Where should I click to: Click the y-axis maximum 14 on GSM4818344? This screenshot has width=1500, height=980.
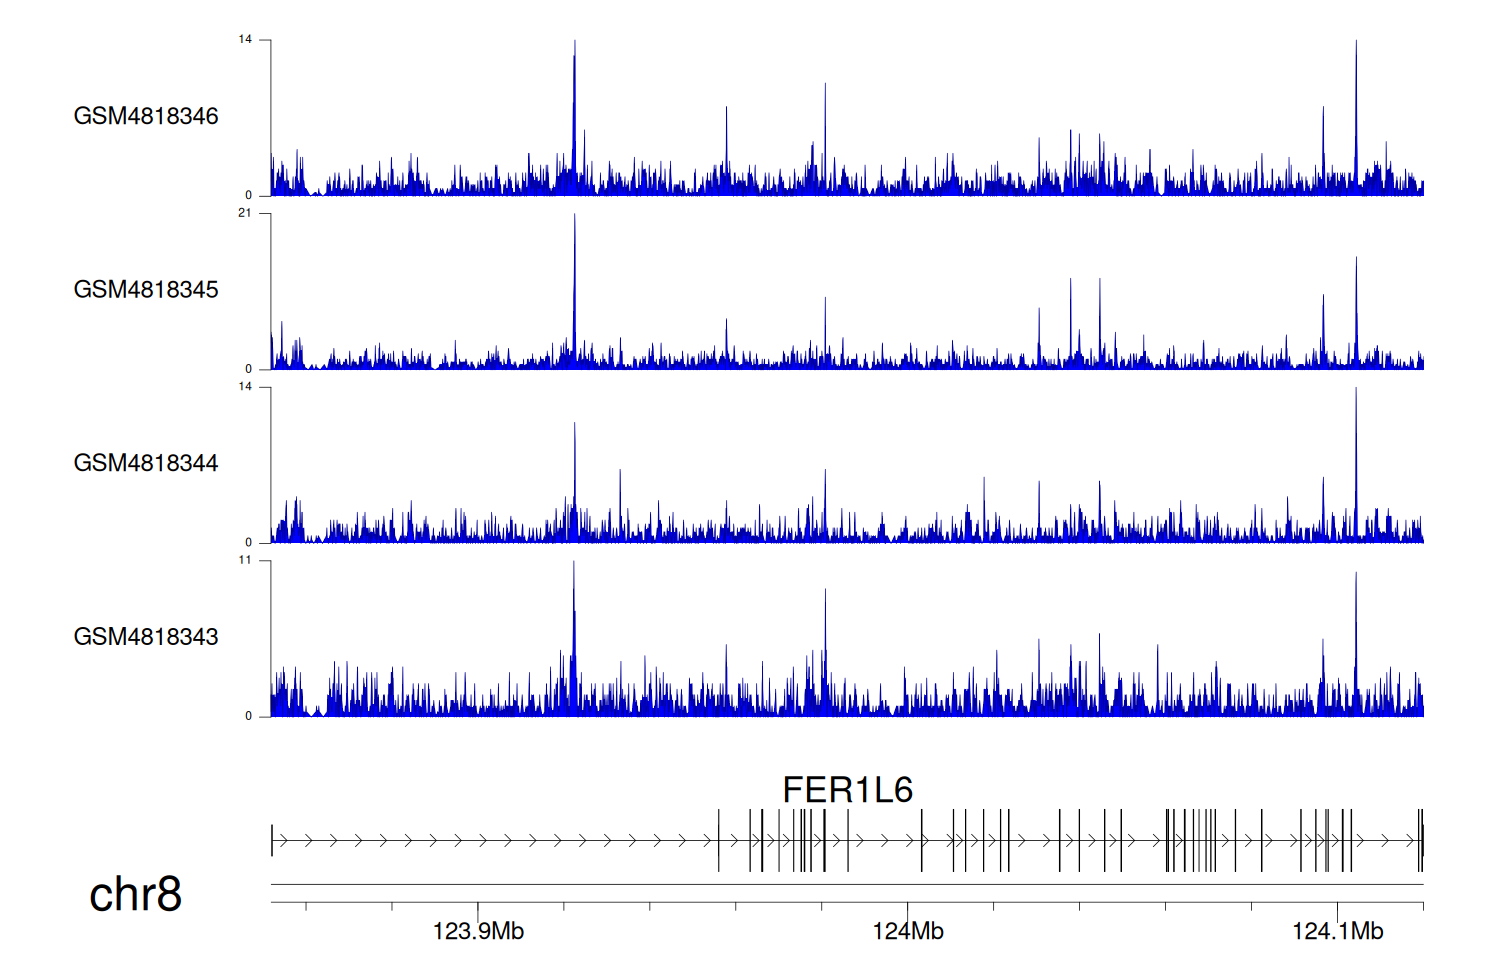tap(245, 387)
